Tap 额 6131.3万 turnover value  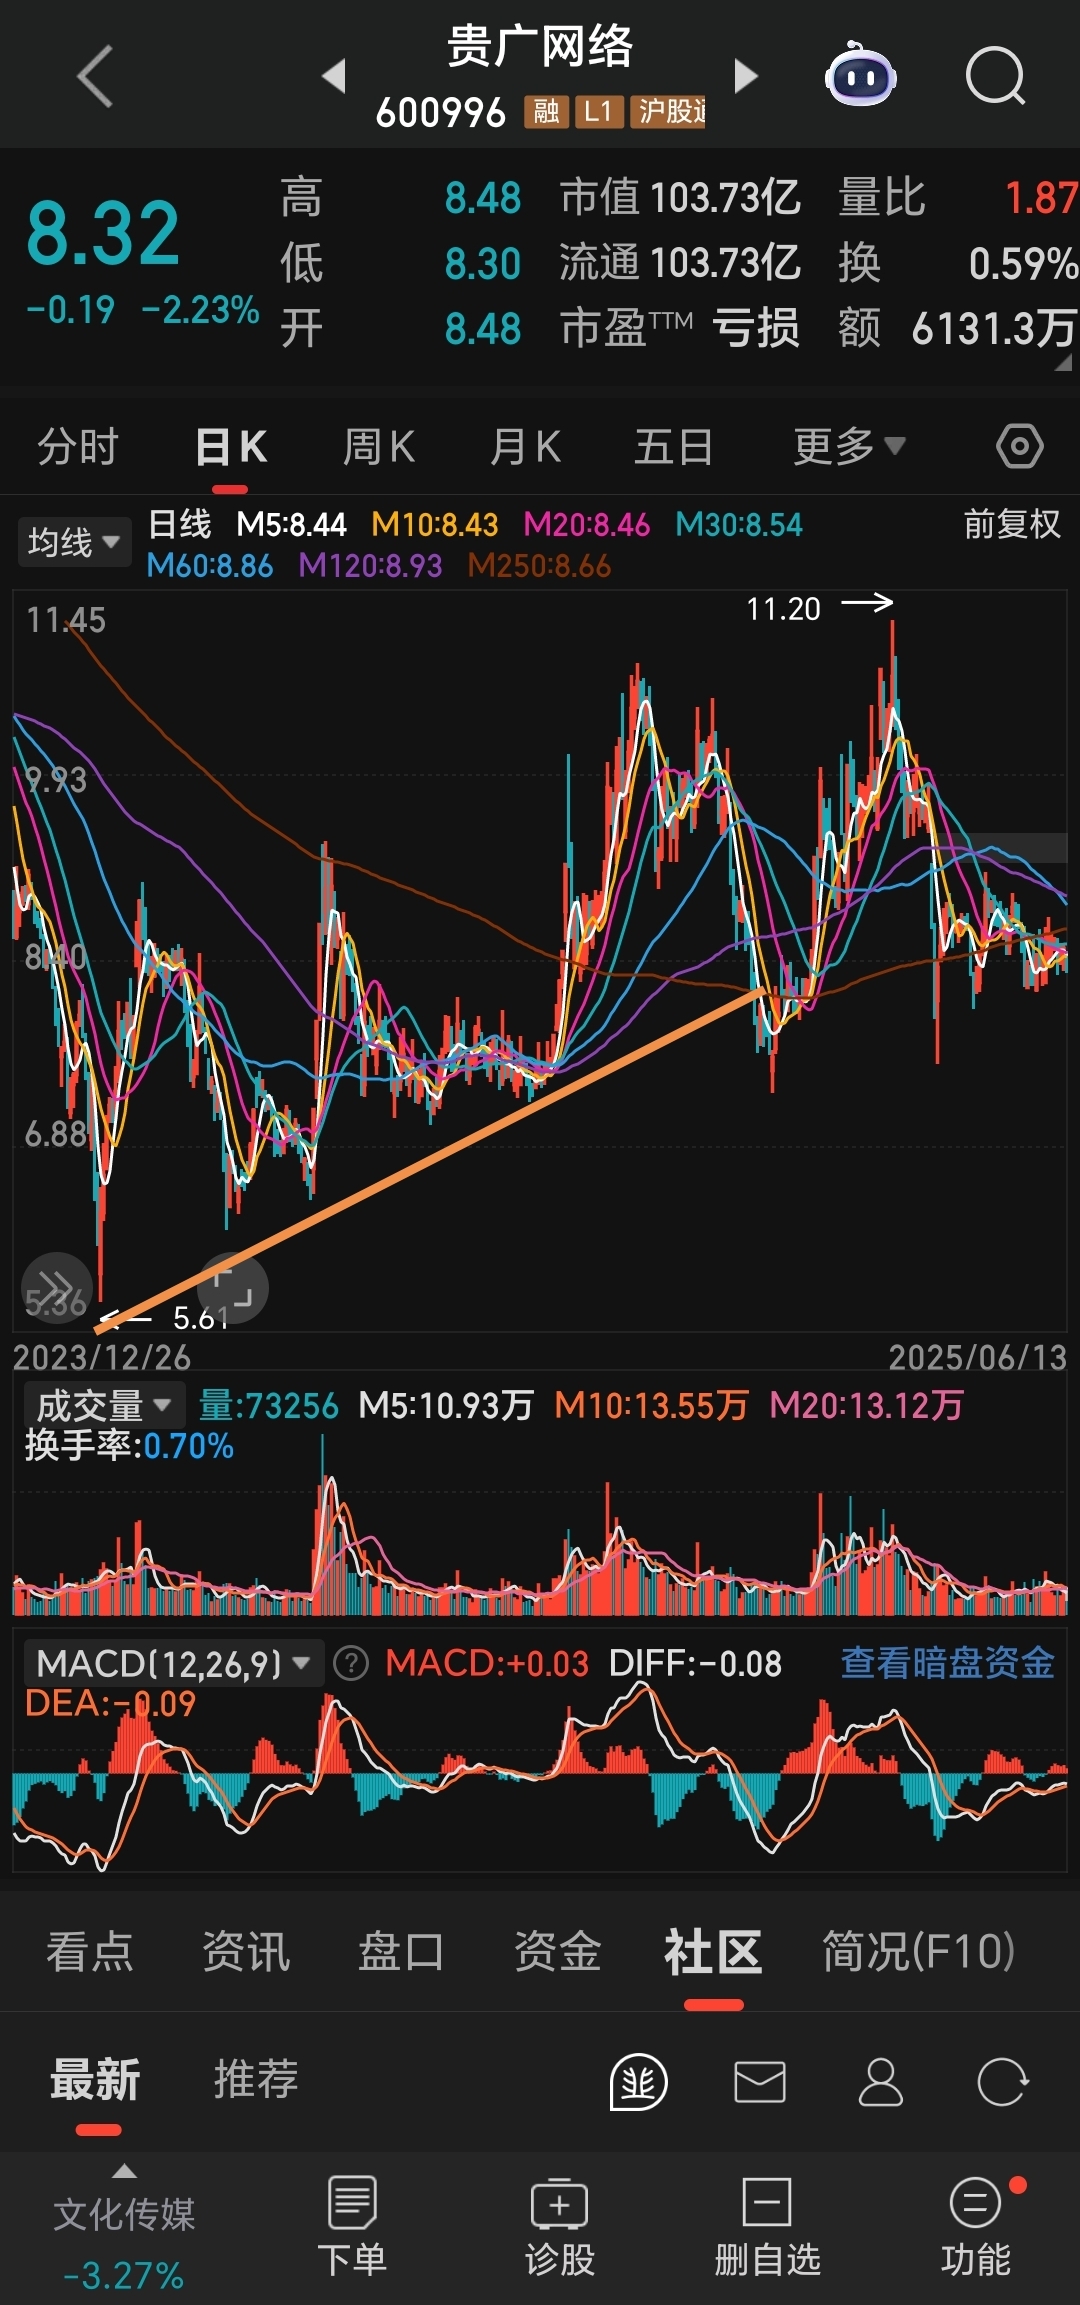(x=958, y=328)
